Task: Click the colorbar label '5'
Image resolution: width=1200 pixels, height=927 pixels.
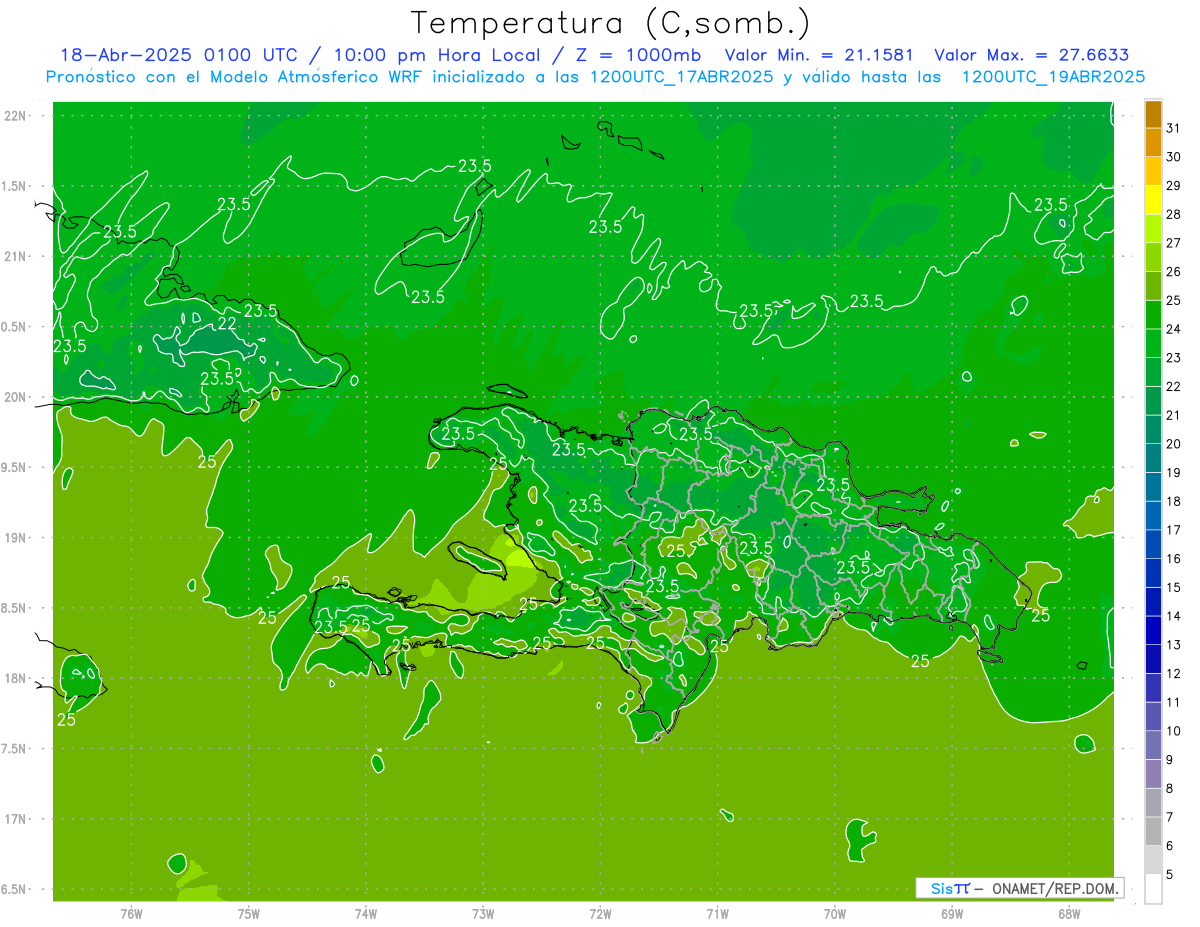Action: click(1170, 874)
